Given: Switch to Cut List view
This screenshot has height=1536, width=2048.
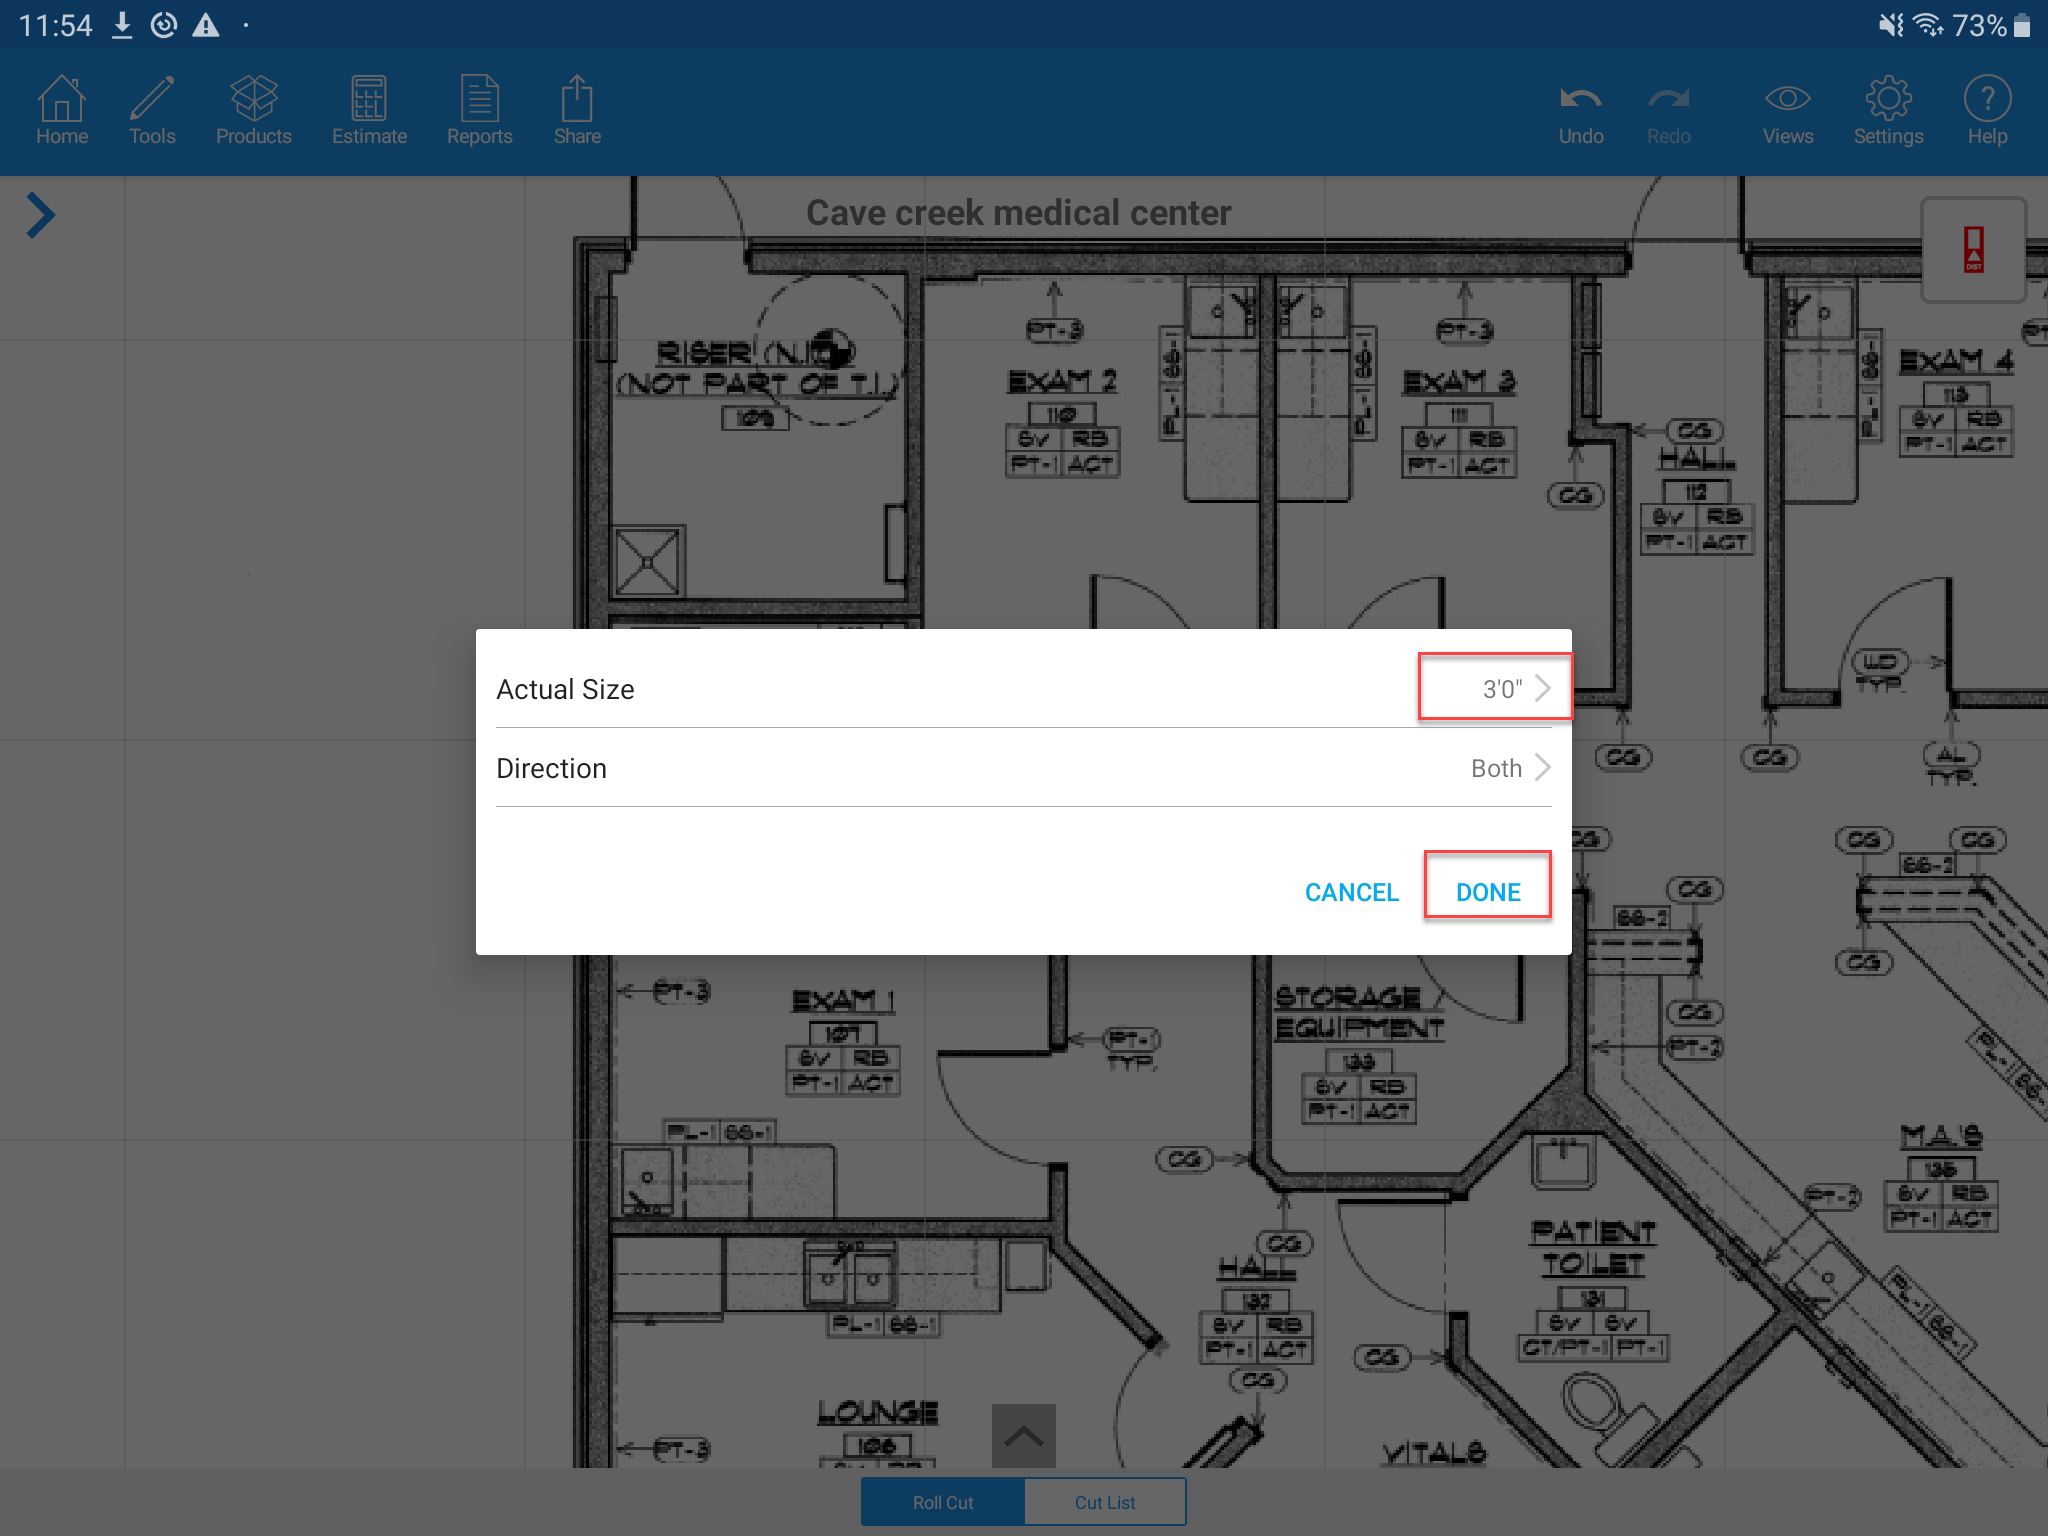Looking at the screenshot, I should tap(1105, 1502).
